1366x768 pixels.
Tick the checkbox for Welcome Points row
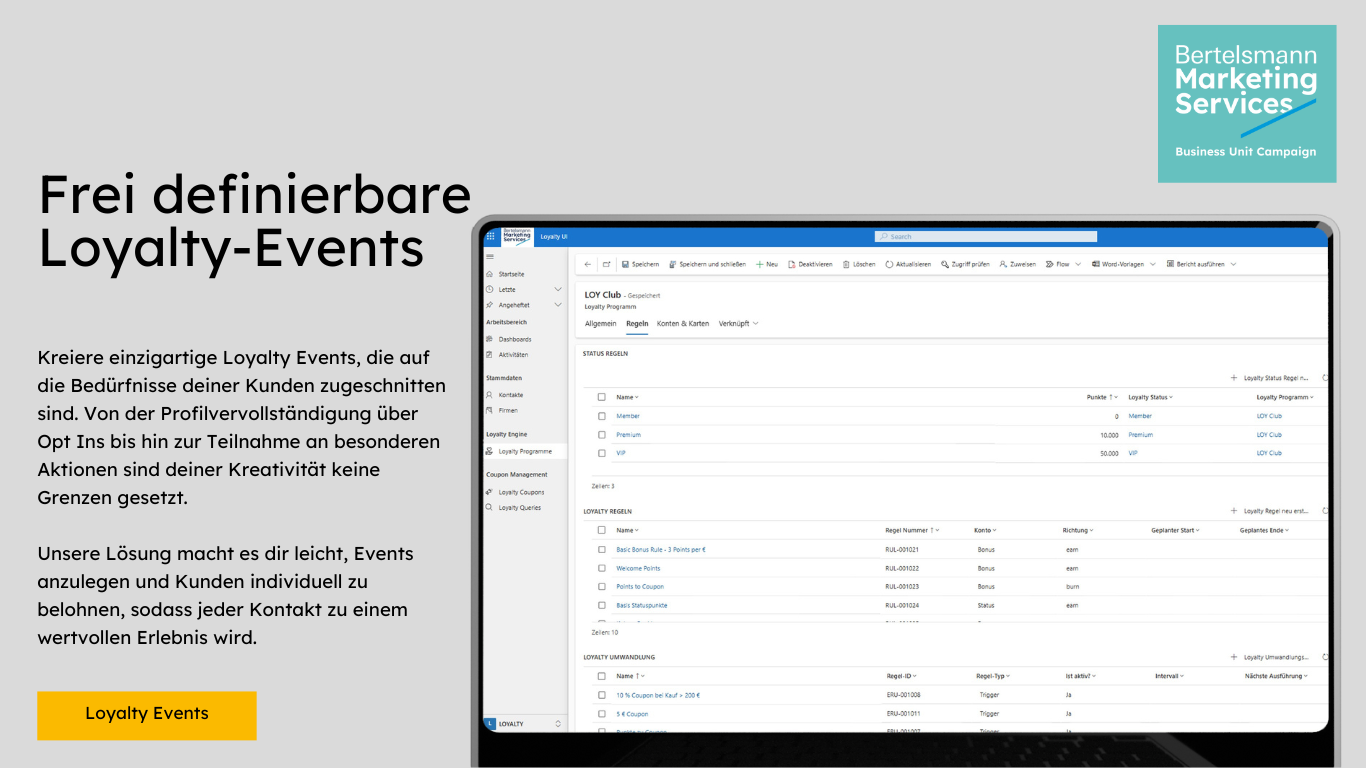tap(602, 568)
